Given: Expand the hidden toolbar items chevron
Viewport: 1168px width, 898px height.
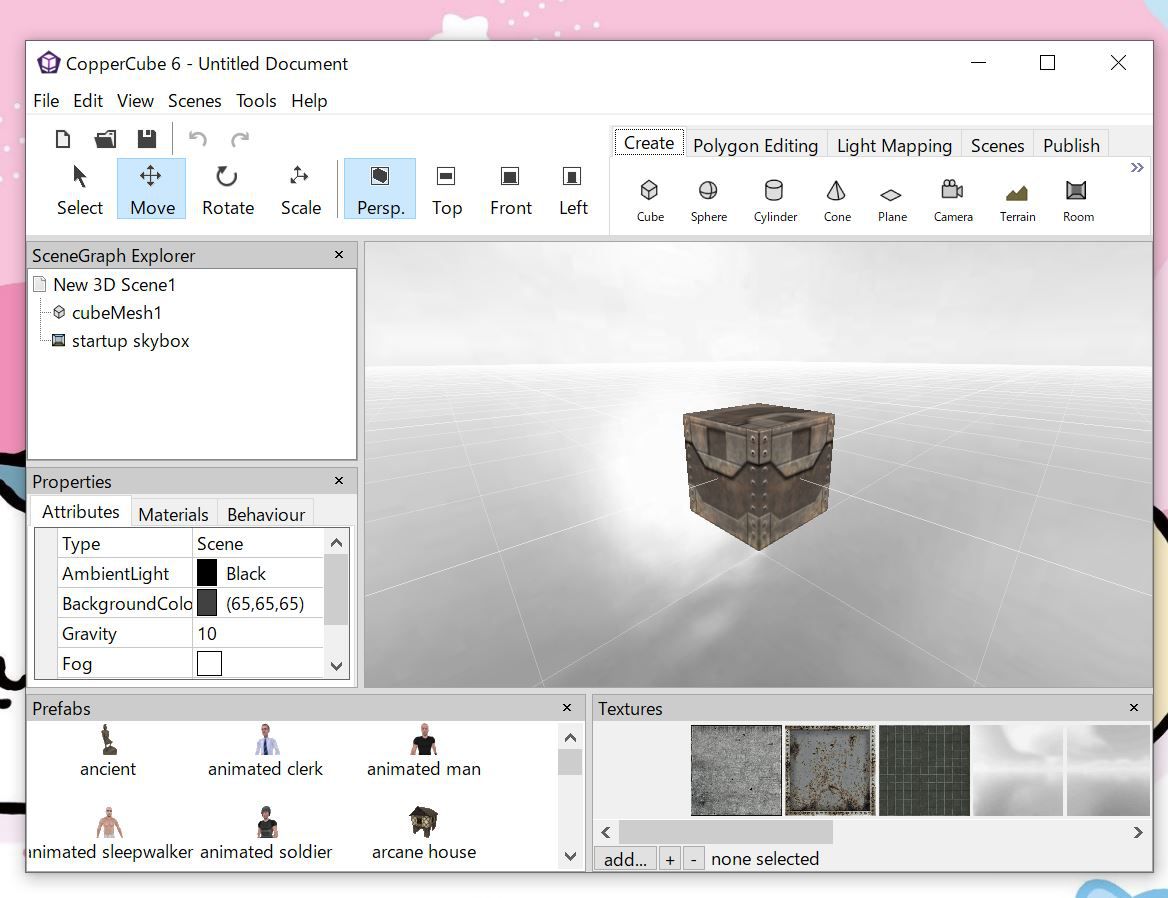Looking at the screenshot, I should [1137, 168].
